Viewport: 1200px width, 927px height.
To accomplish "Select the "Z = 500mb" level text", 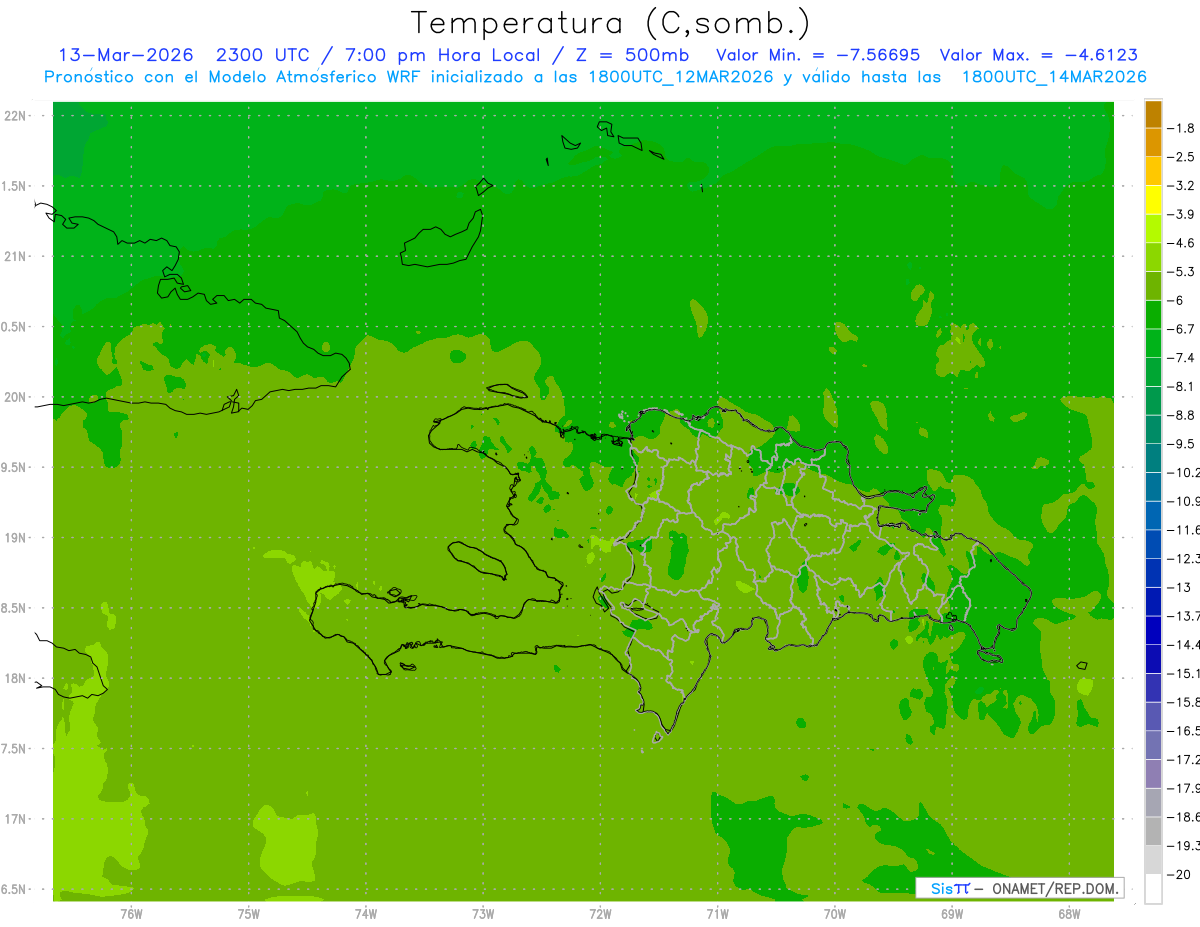I will tap(630, 55).
